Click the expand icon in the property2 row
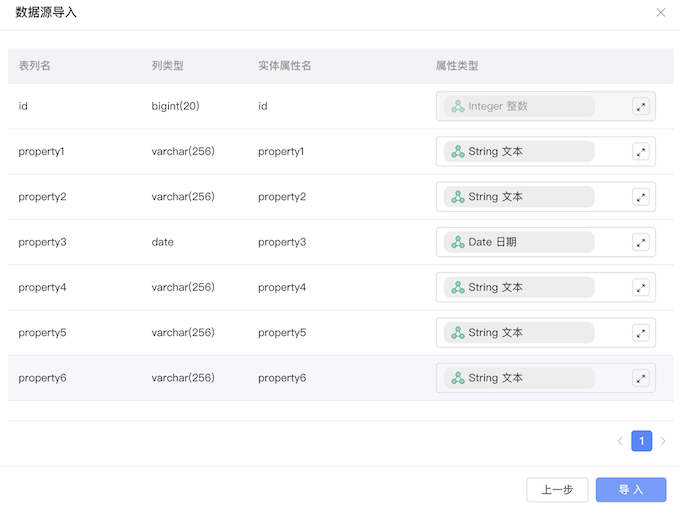The height and width of the screenshot is (508, 680). pos(641,197)
